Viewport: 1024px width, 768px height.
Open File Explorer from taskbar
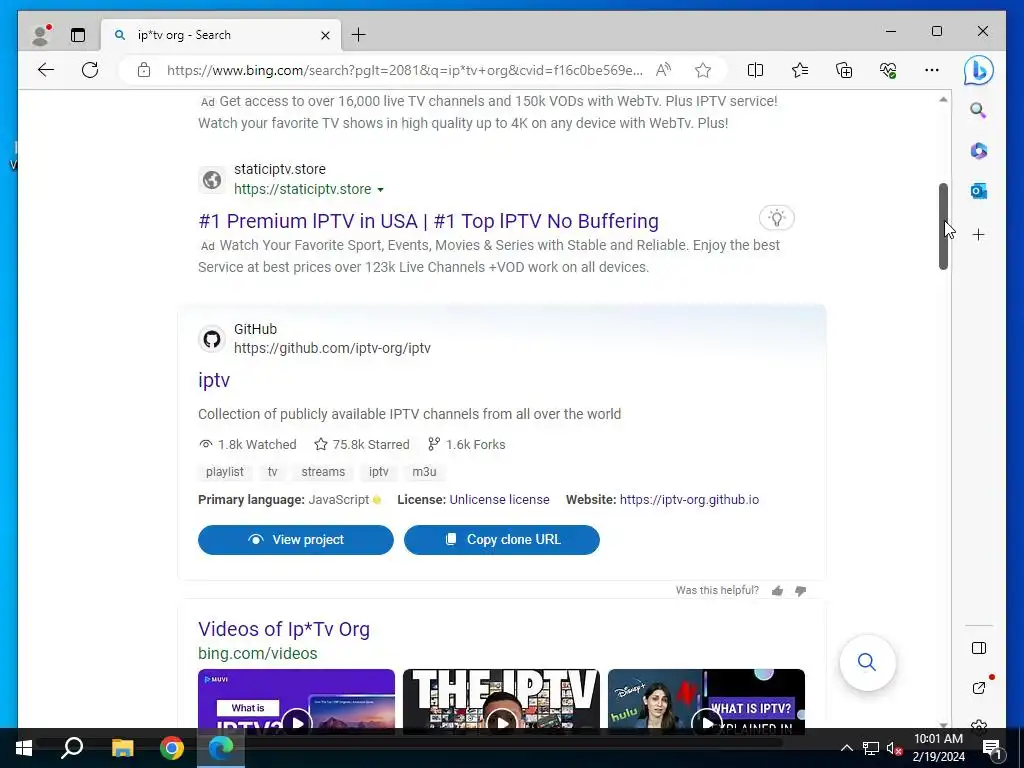(x=122, y=748)
